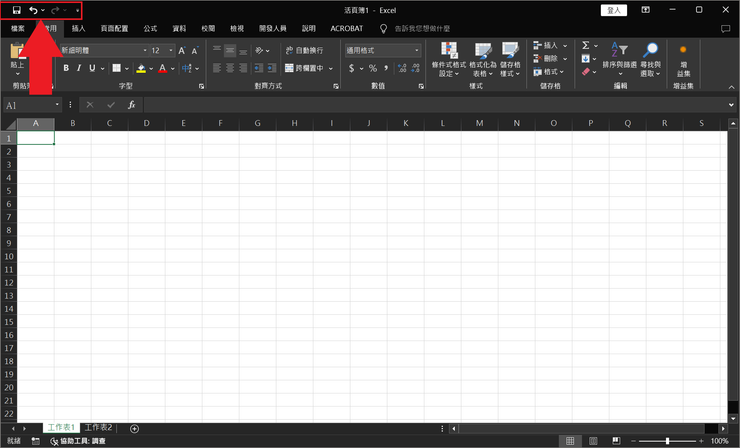The height and width of the screenshot is (448, 740).
Task: Click the Undo arrow icon
Action: tap(33, 10)
